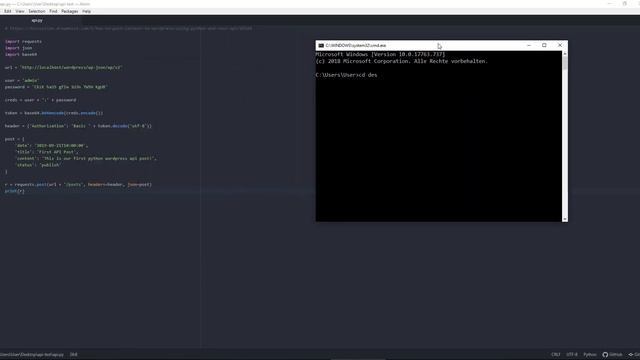Image resolution: width=640 pixels, height=360 pixels.
Task: Click the cmd.exe window system icon
Action: tap(321, 45)
